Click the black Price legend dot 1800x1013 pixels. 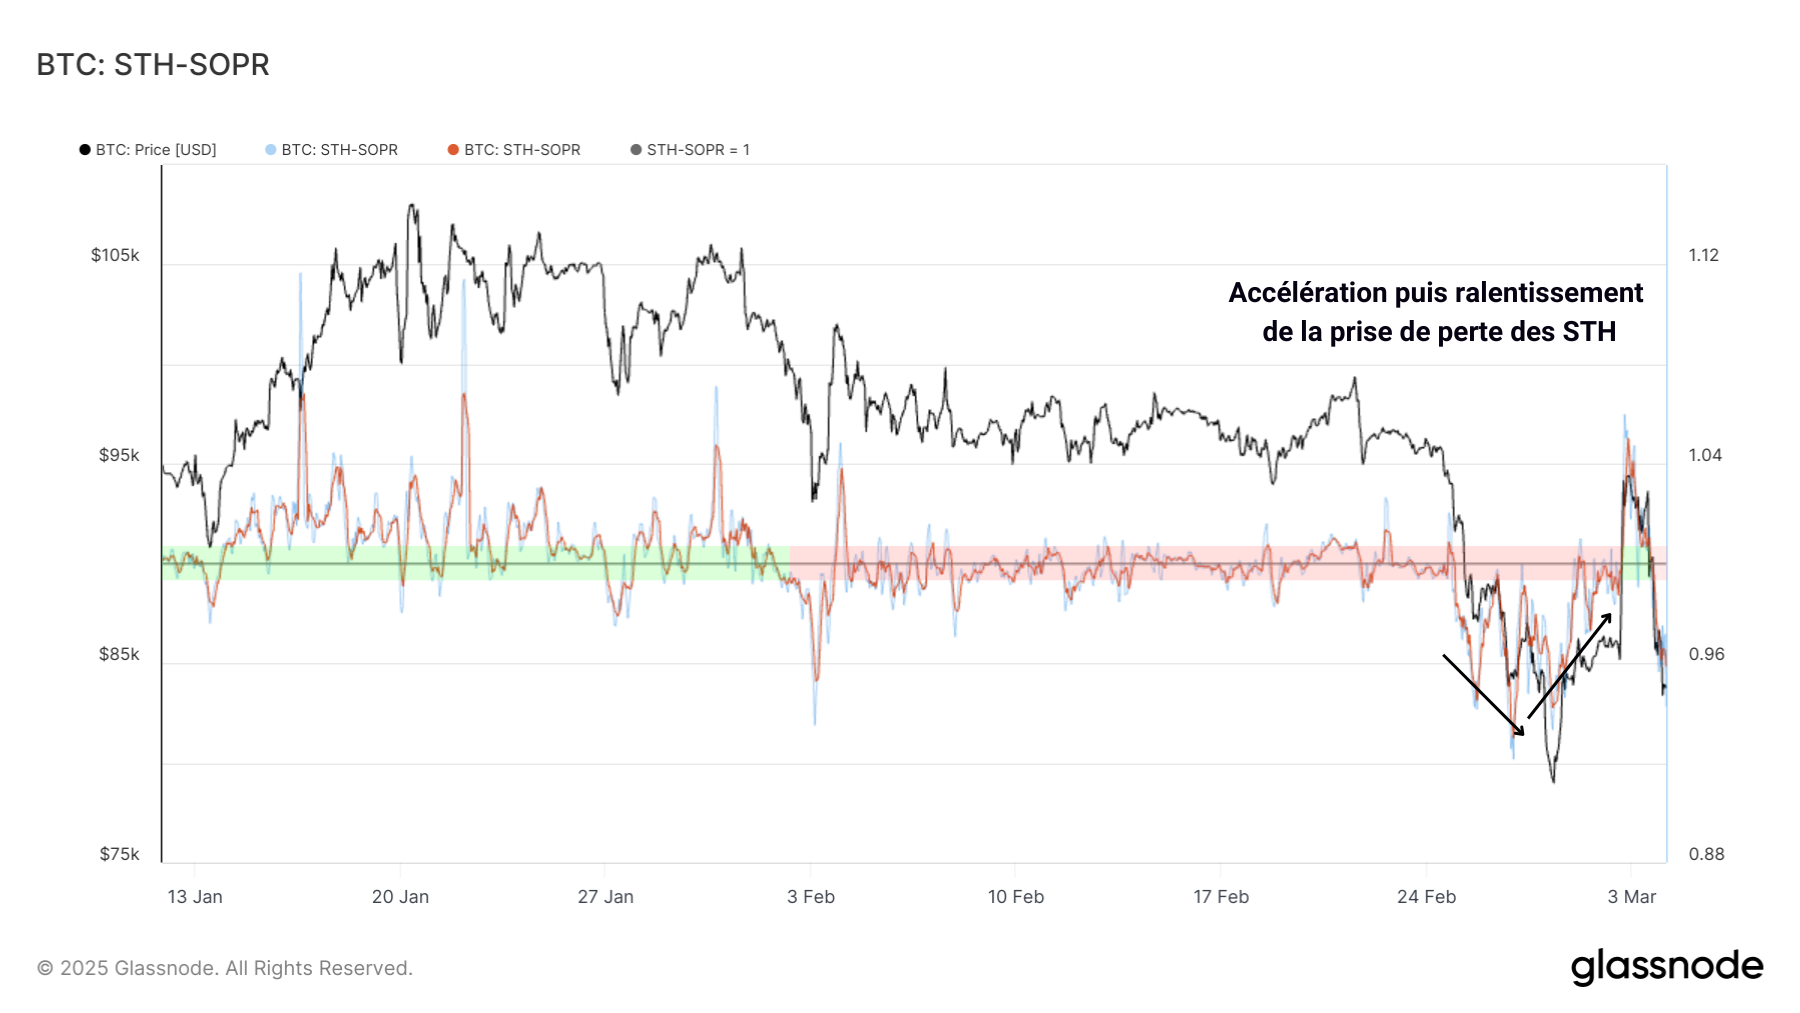[85, 150]
